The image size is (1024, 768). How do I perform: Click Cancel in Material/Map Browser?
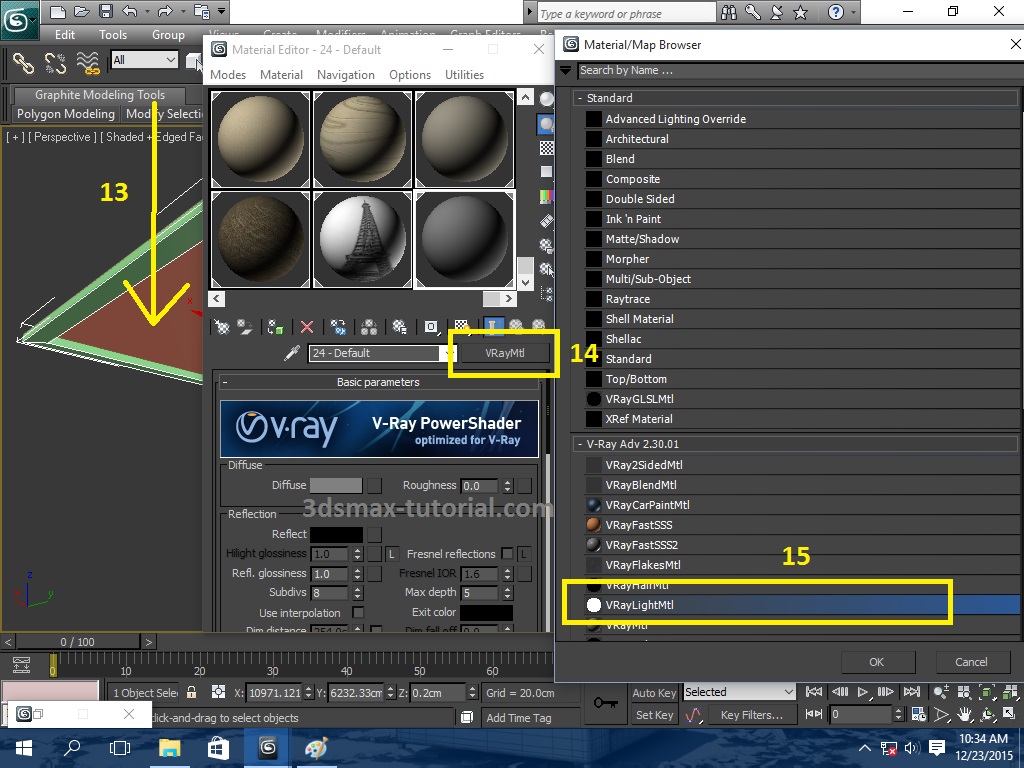971,662
